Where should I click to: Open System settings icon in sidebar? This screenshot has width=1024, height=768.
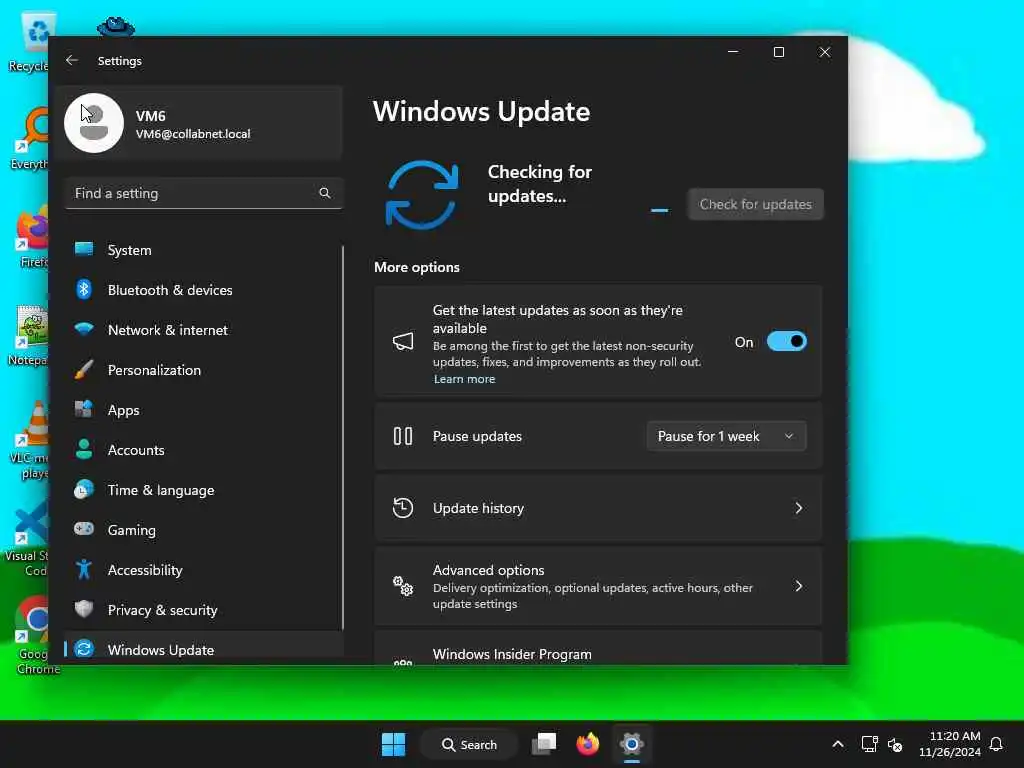click(x=84, y=249)
